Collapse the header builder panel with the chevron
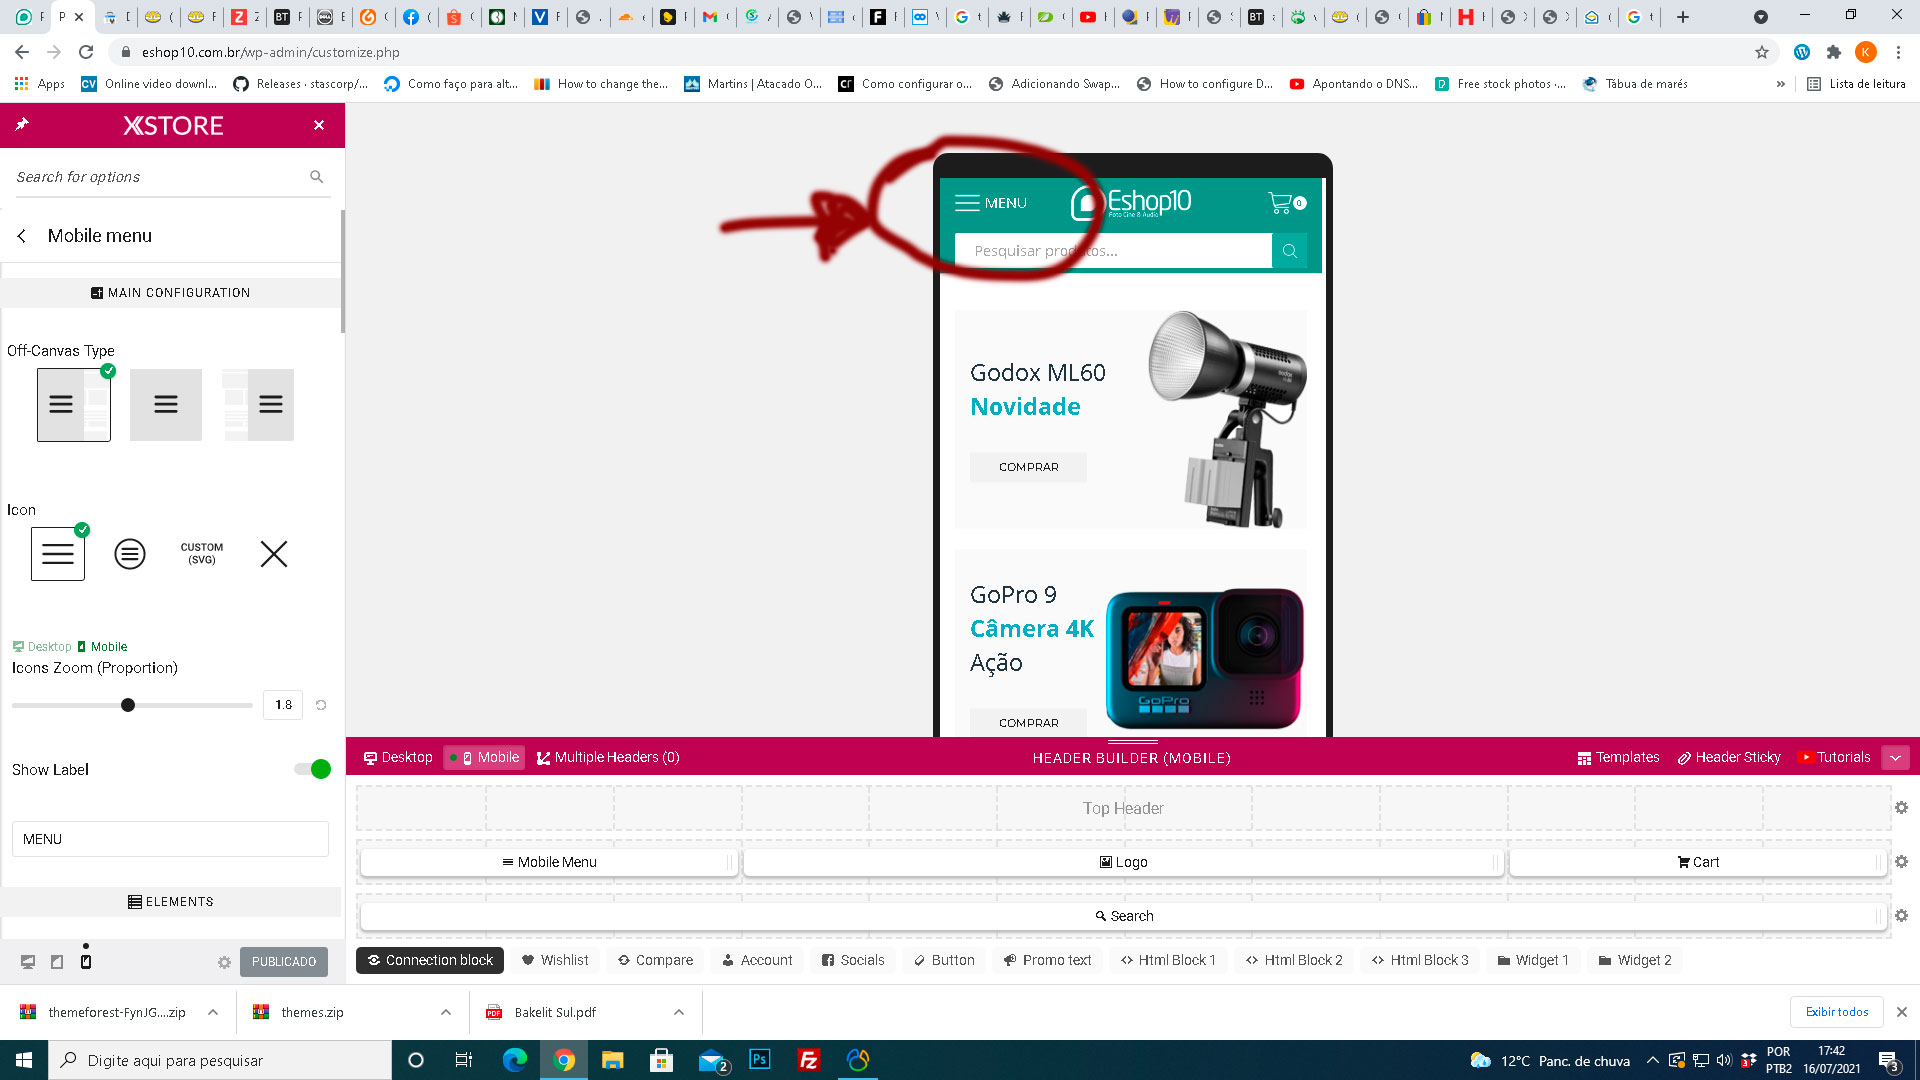This screenshot has height=1080, width=1920. coord(1896,757)
